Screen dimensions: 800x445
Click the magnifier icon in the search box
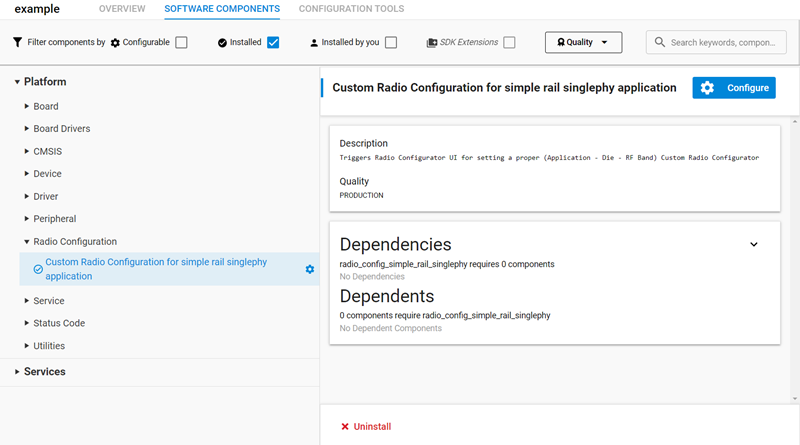[x=659, y=43]
